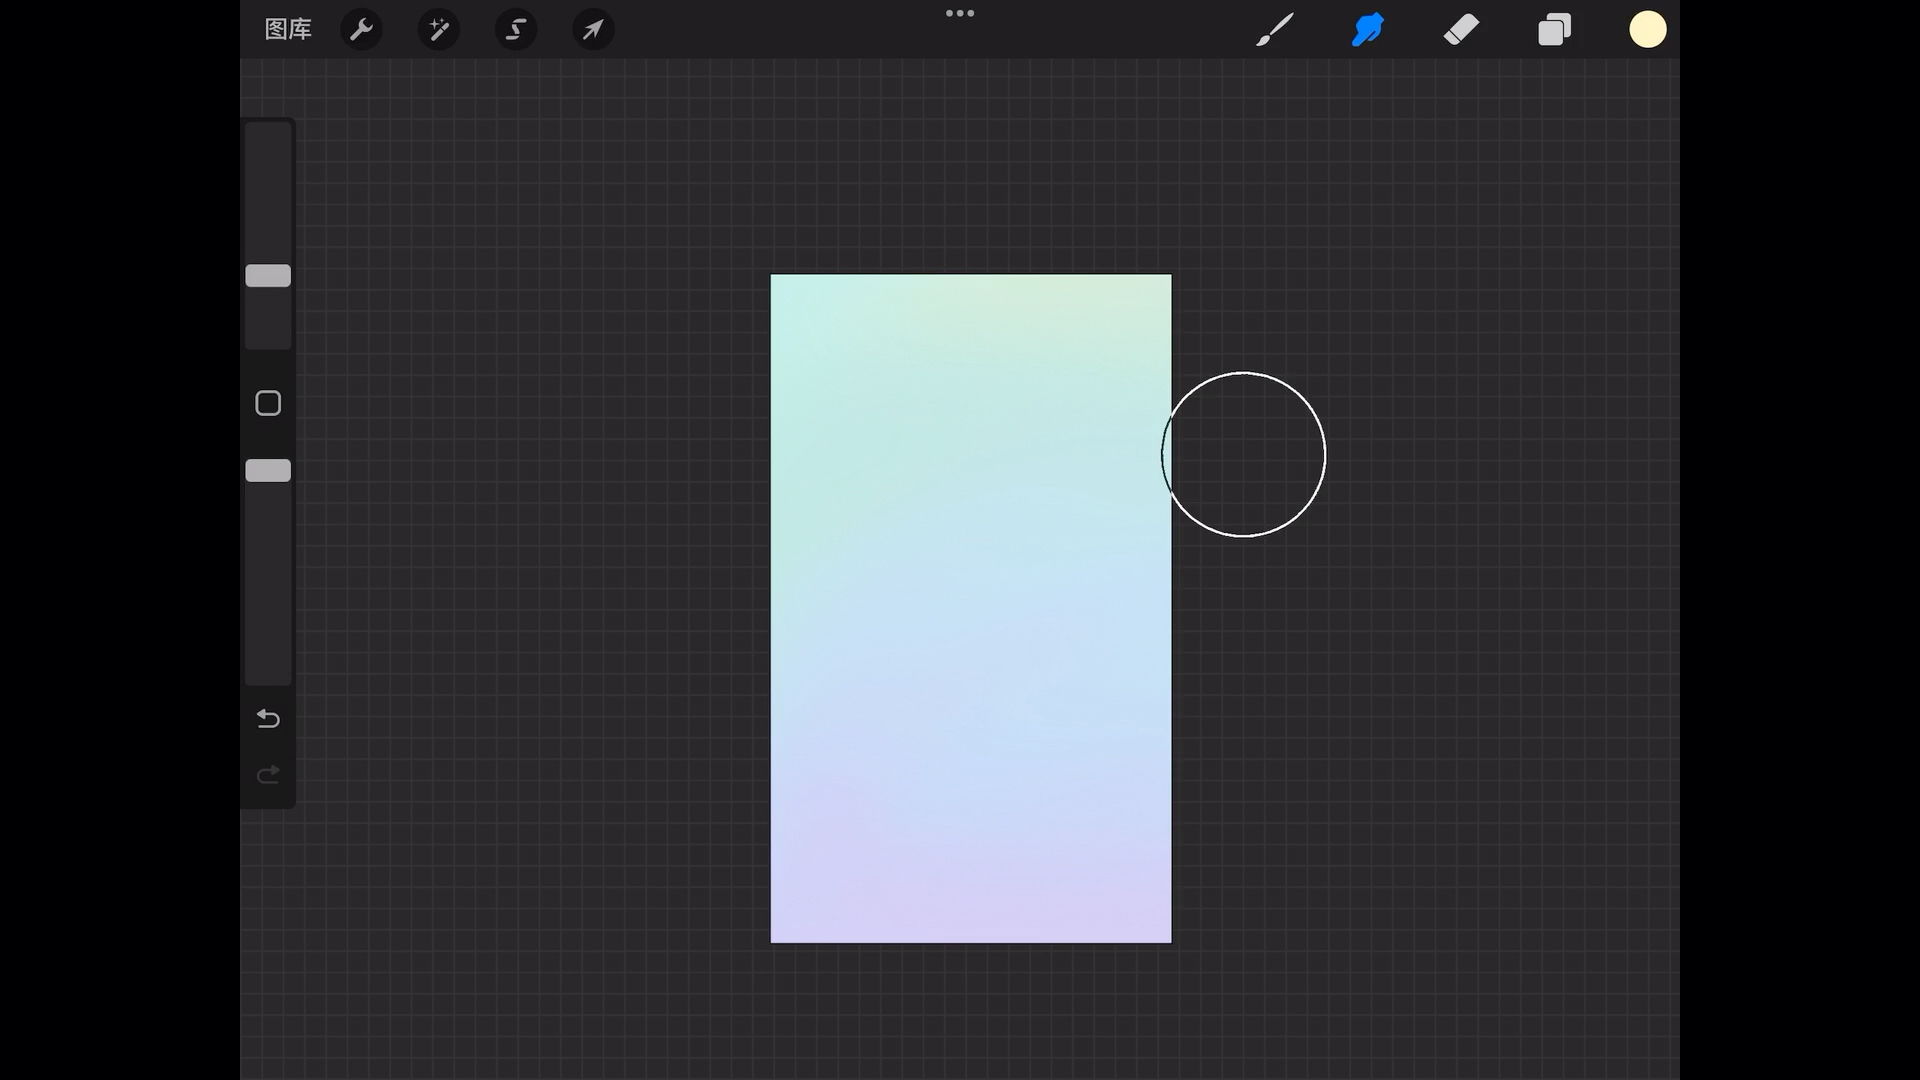1920x1080 pixels.
Task: Open the 图库 gallery
Action: pyautogui.click(x=288, y=29)
